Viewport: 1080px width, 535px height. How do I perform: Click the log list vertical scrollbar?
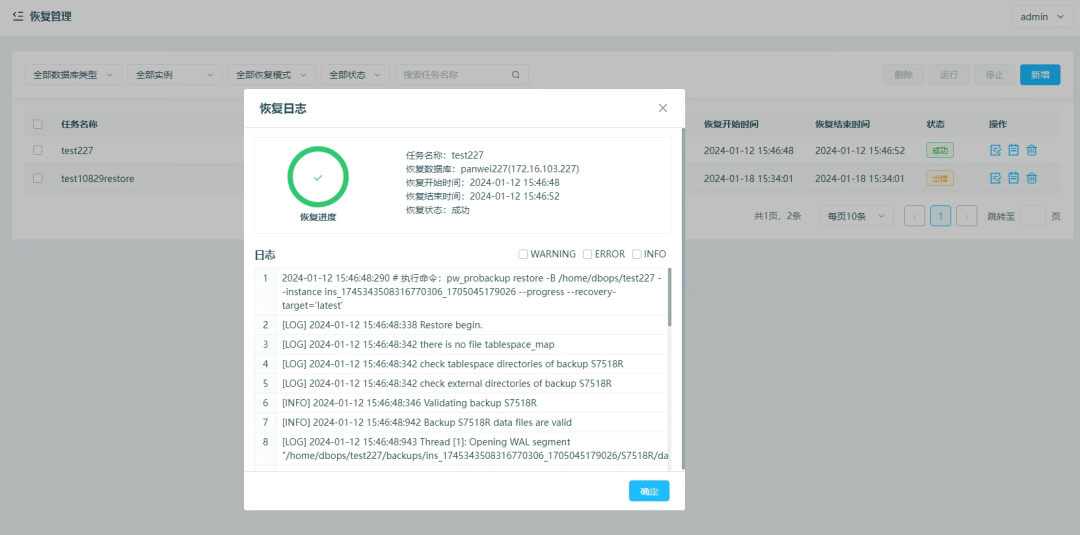click(669, 297)
